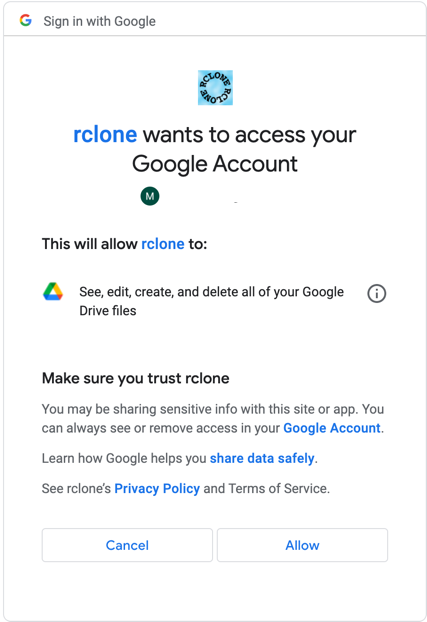Click the 'This will allow' label text
Image resolution: width=427 pixels, height=622 pixels.
tap(90, 244)
